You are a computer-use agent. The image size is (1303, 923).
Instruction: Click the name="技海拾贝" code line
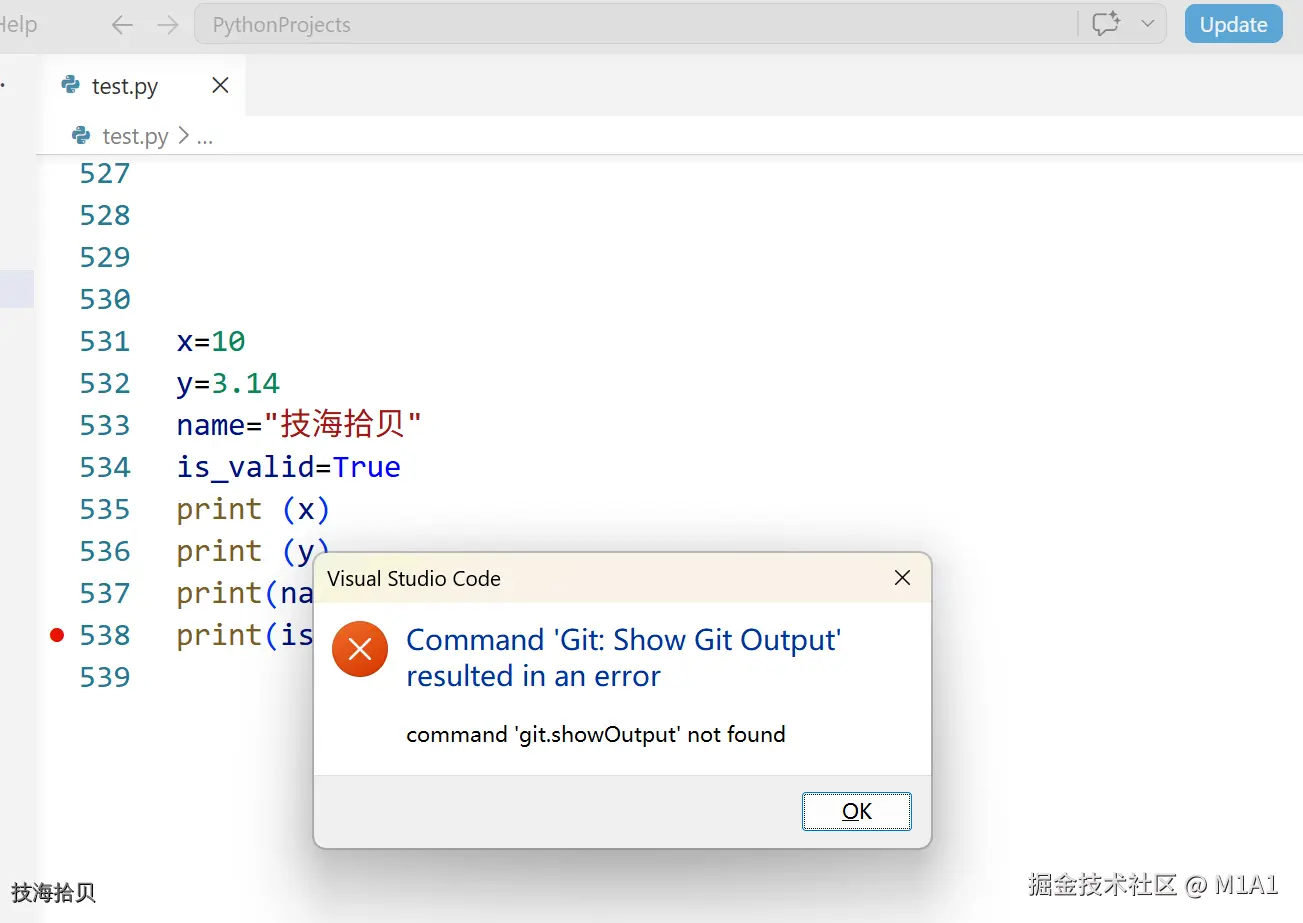coord(299,426)
